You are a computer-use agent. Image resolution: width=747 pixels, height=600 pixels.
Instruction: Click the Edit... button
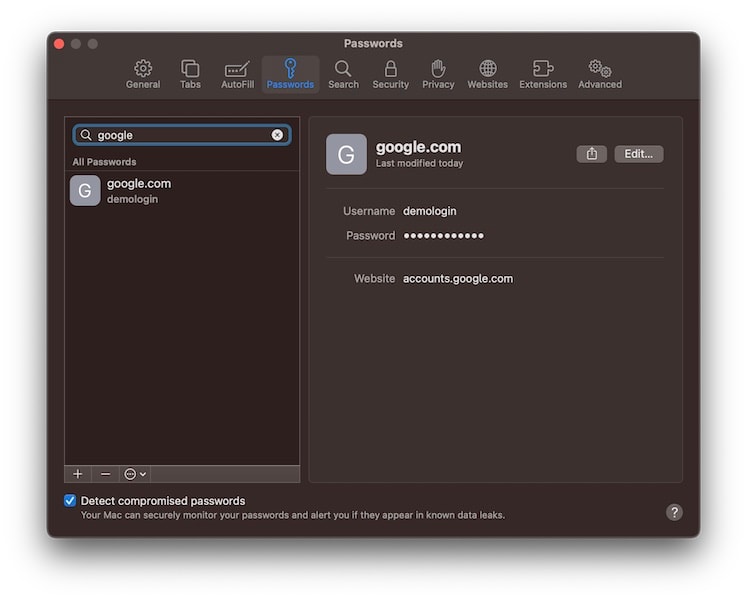pyautogui.click(x=638, y=154)
